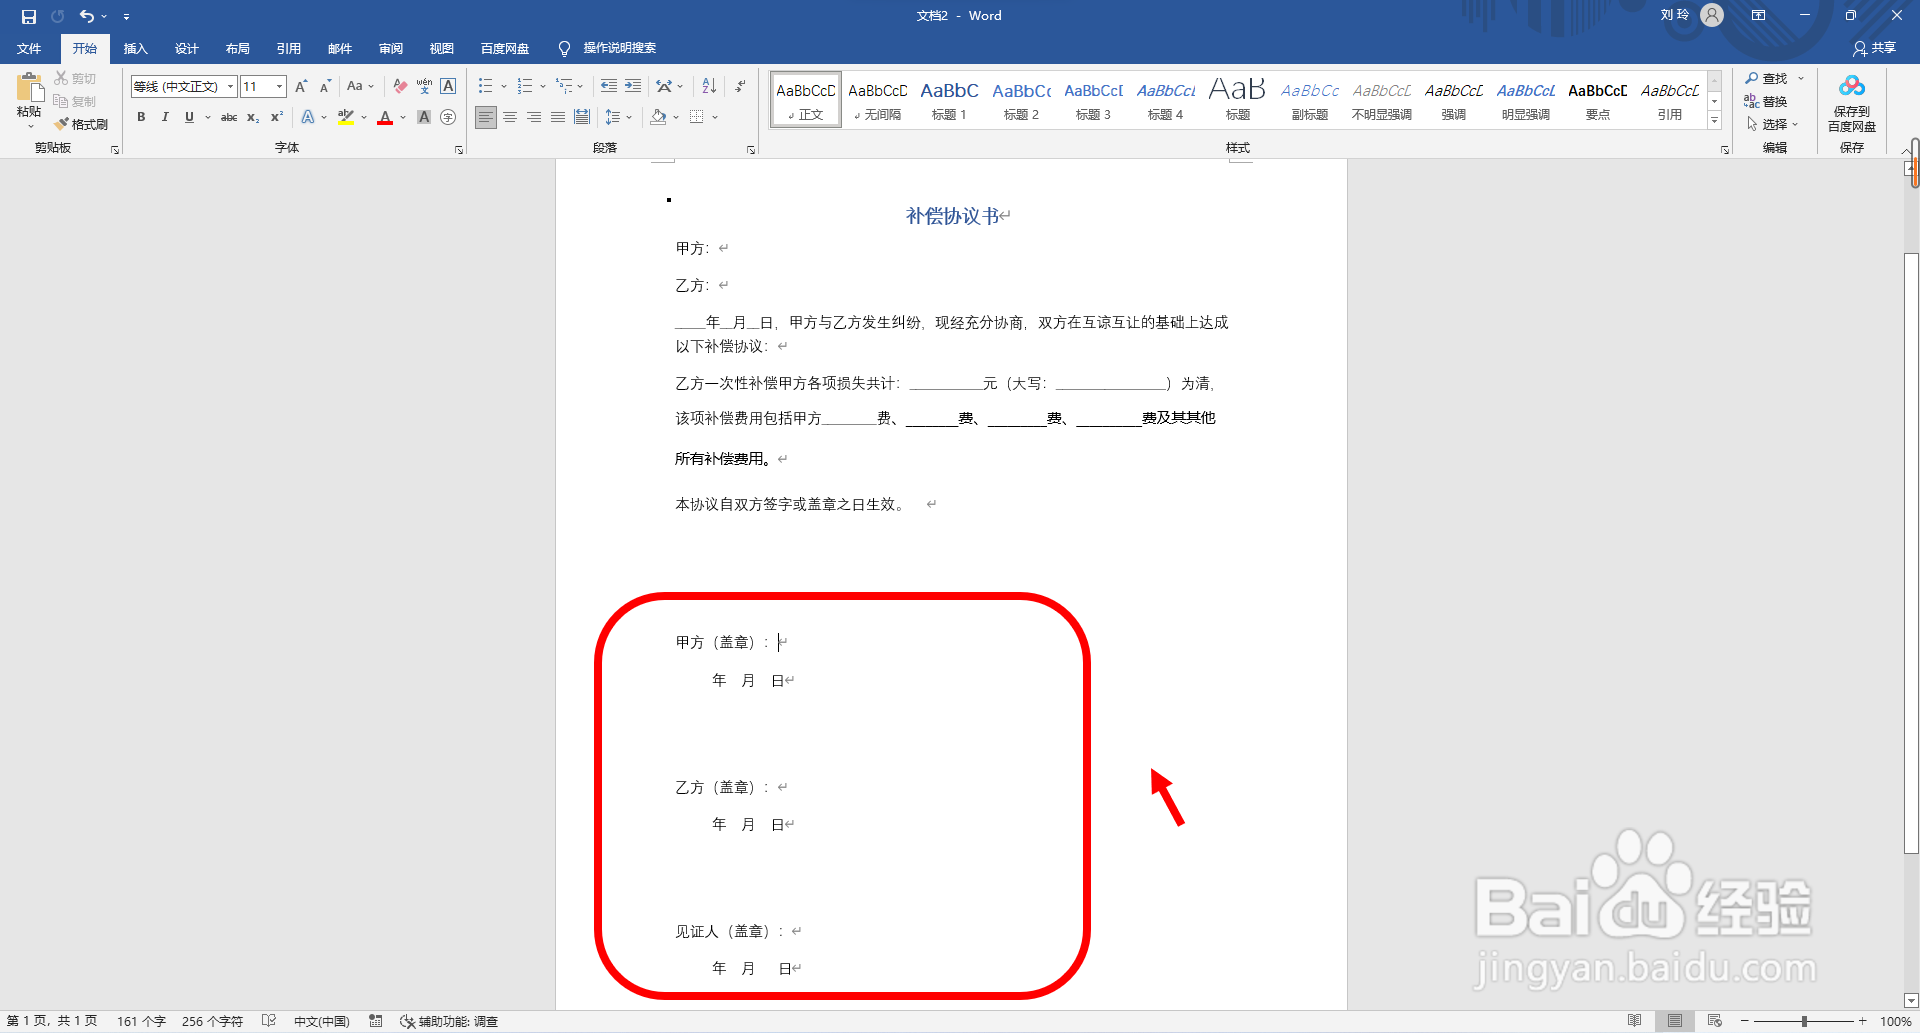Image resolution: width=1920 pixels, height=1033 pixels.
Task: Click the zoom slider handle
Action: tap(1804, 1021)
